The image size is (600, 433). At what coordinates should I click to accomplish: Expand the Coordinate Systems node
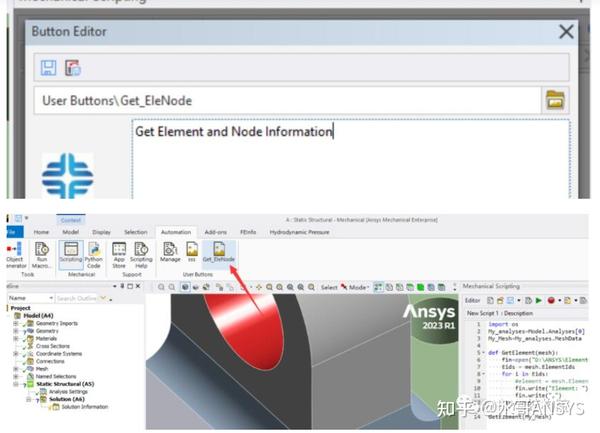(x=16, y=354)
